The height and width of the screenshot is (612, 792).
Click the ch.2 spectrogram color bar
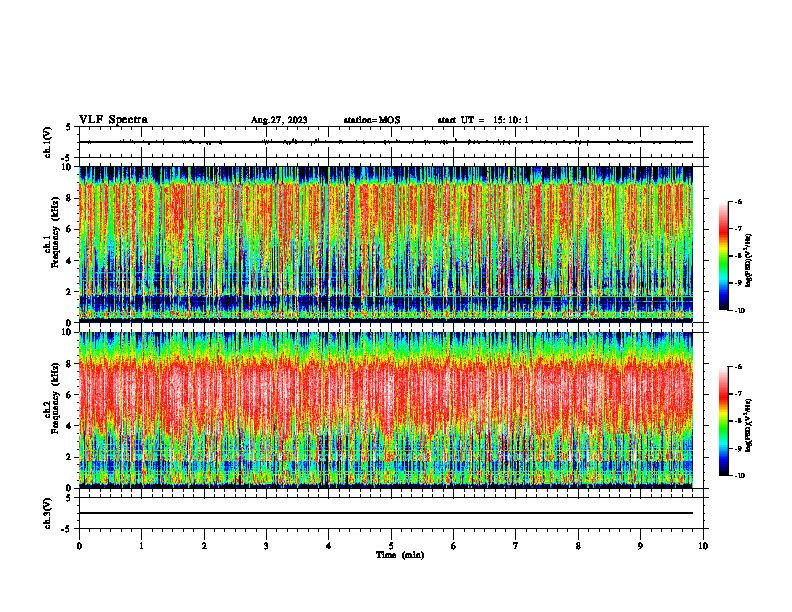(723, 421)
